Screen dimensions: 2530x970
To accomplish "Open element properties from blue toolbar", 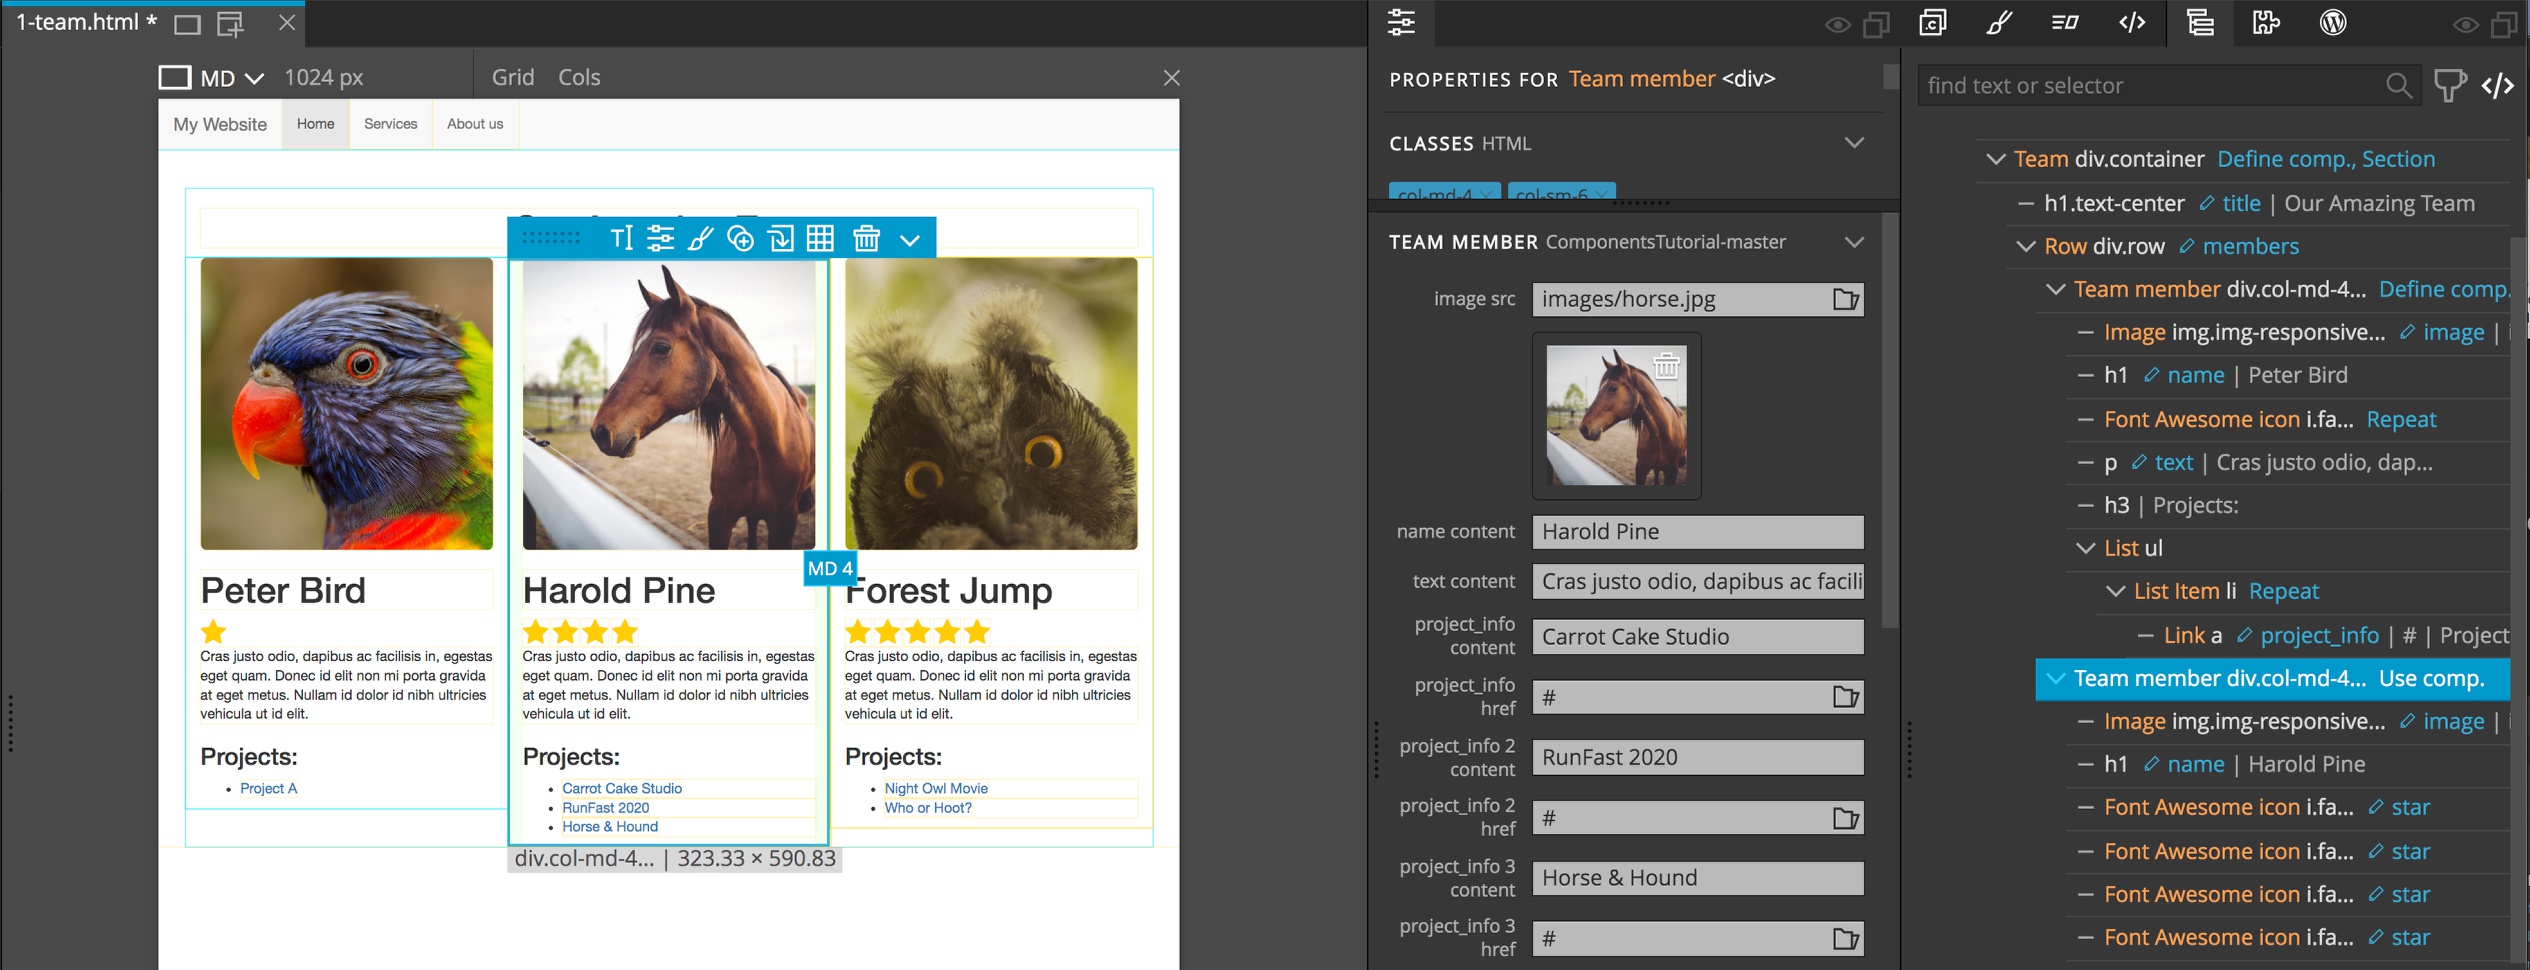I will (x=660, y=238).
